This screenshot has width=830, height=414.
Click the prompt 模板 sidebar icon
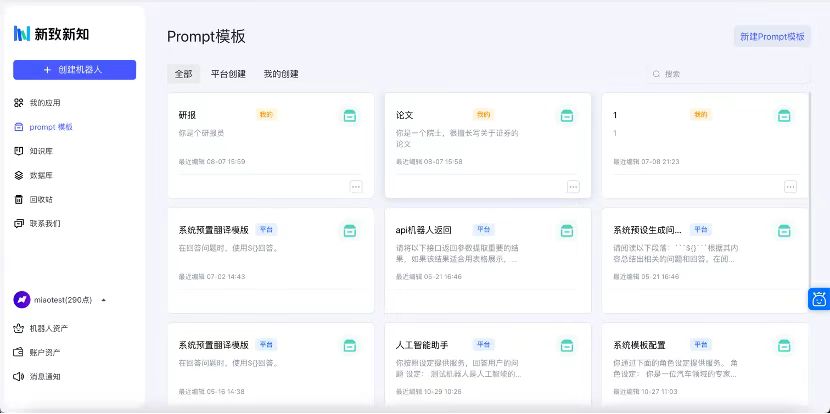pyautogui.click(x=19, y=127)
